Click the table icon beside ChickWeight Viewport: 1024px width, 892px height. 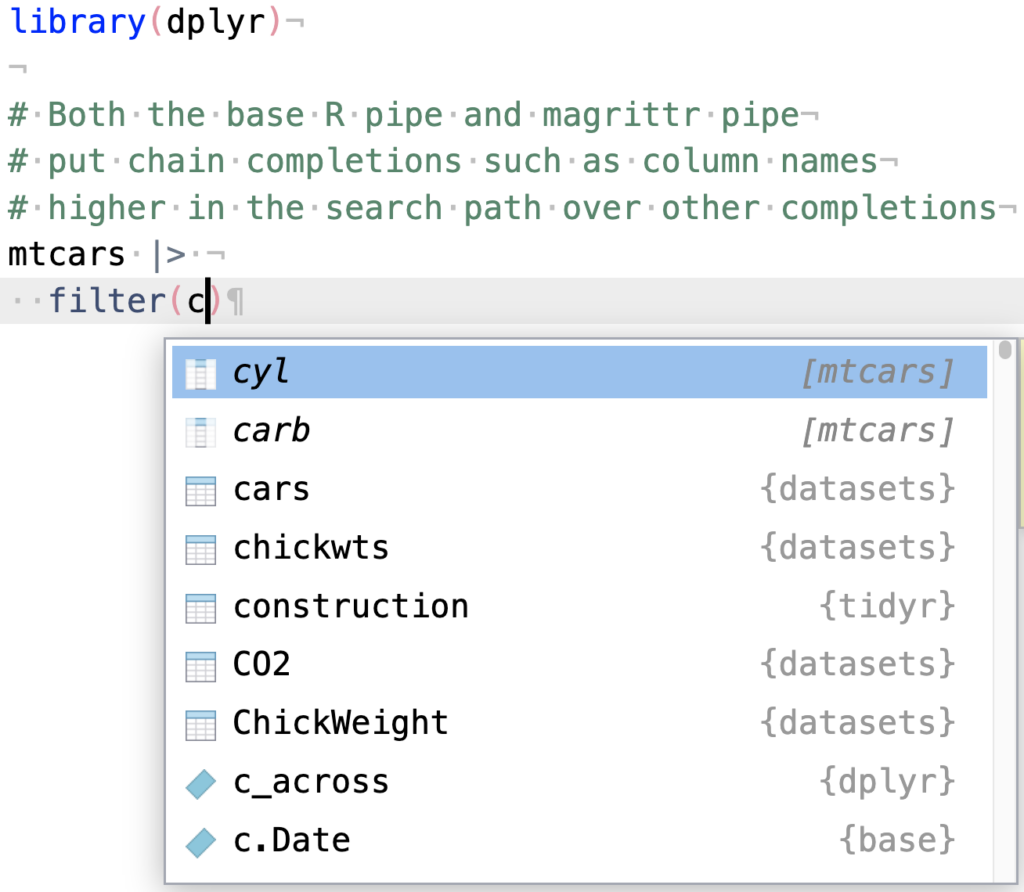coord(200,722)
